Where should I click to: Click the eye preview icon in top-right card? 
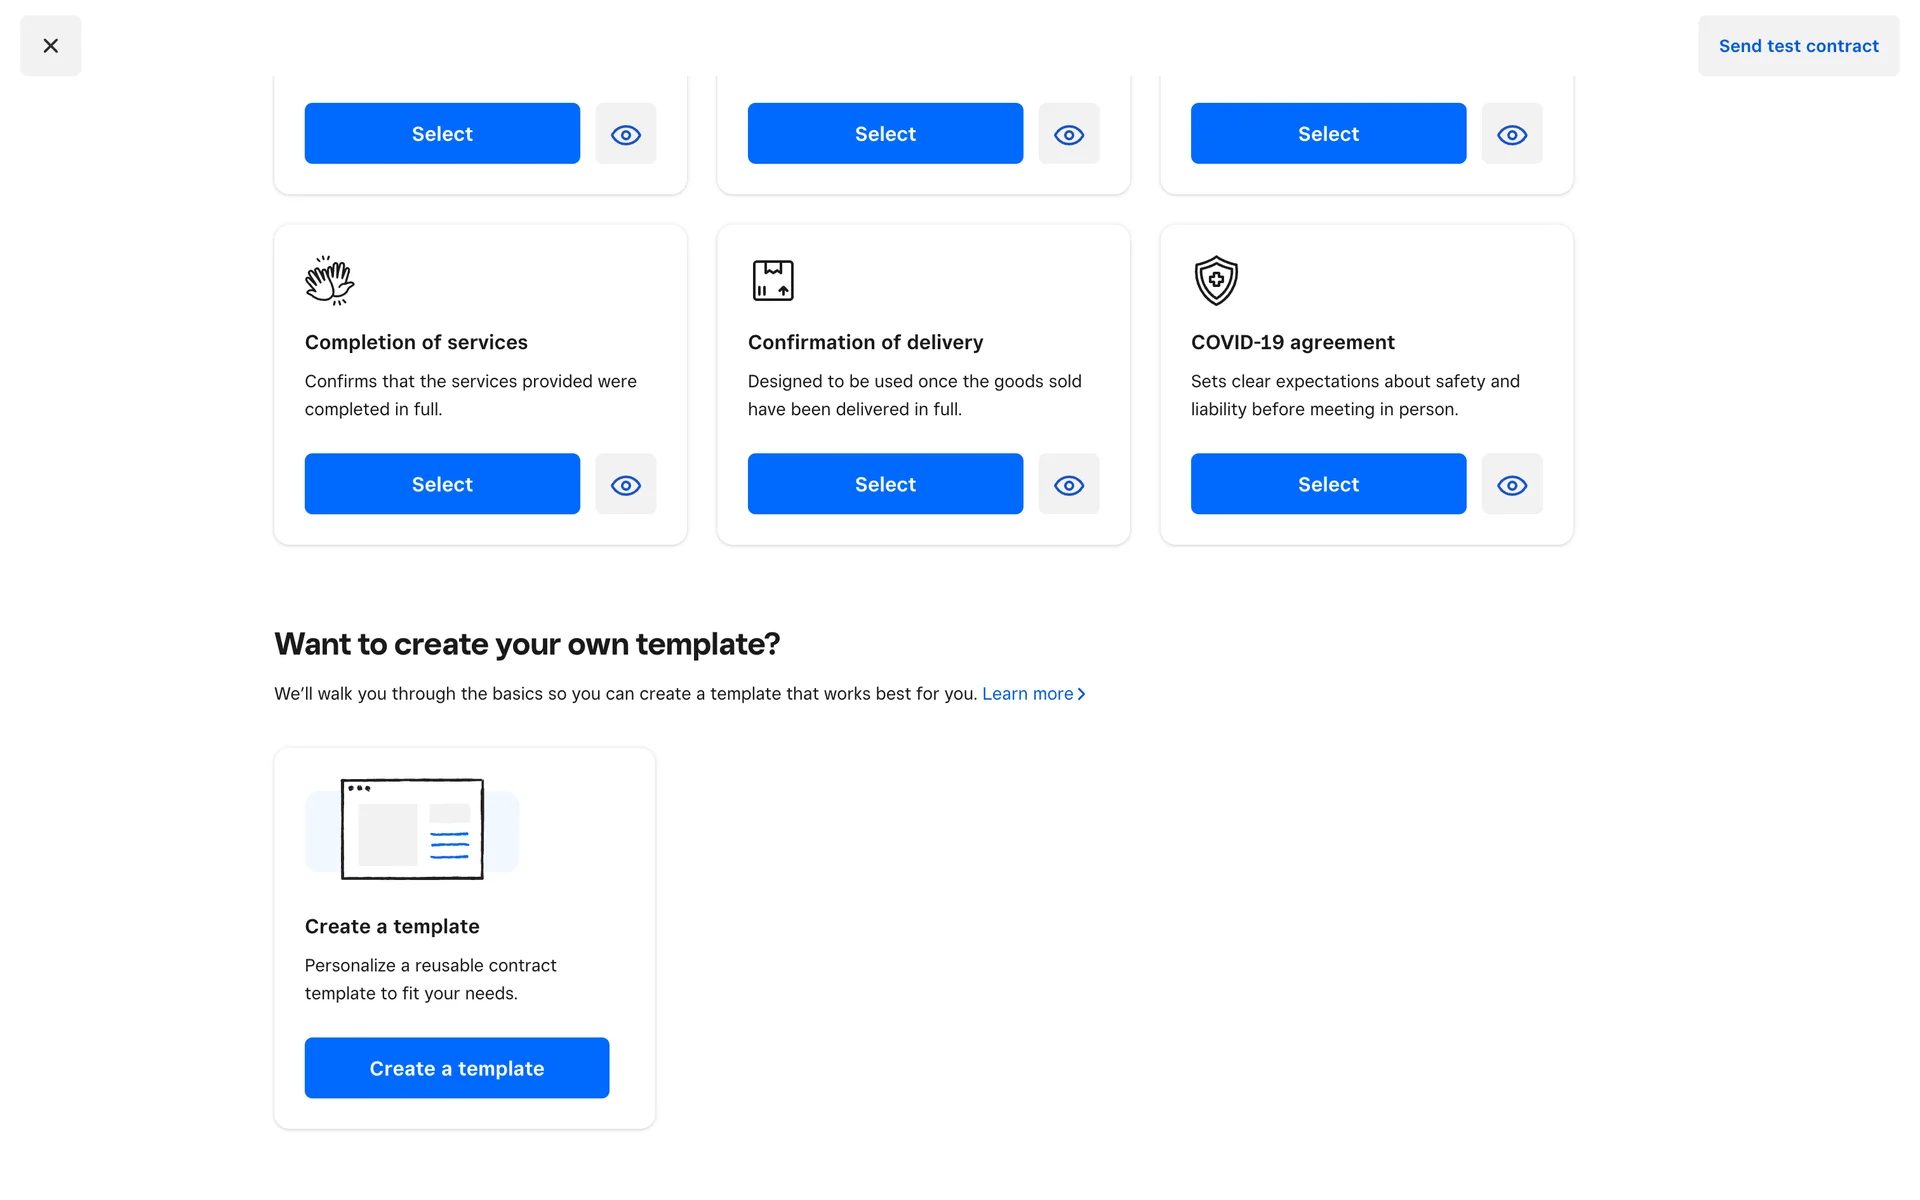1511,134
